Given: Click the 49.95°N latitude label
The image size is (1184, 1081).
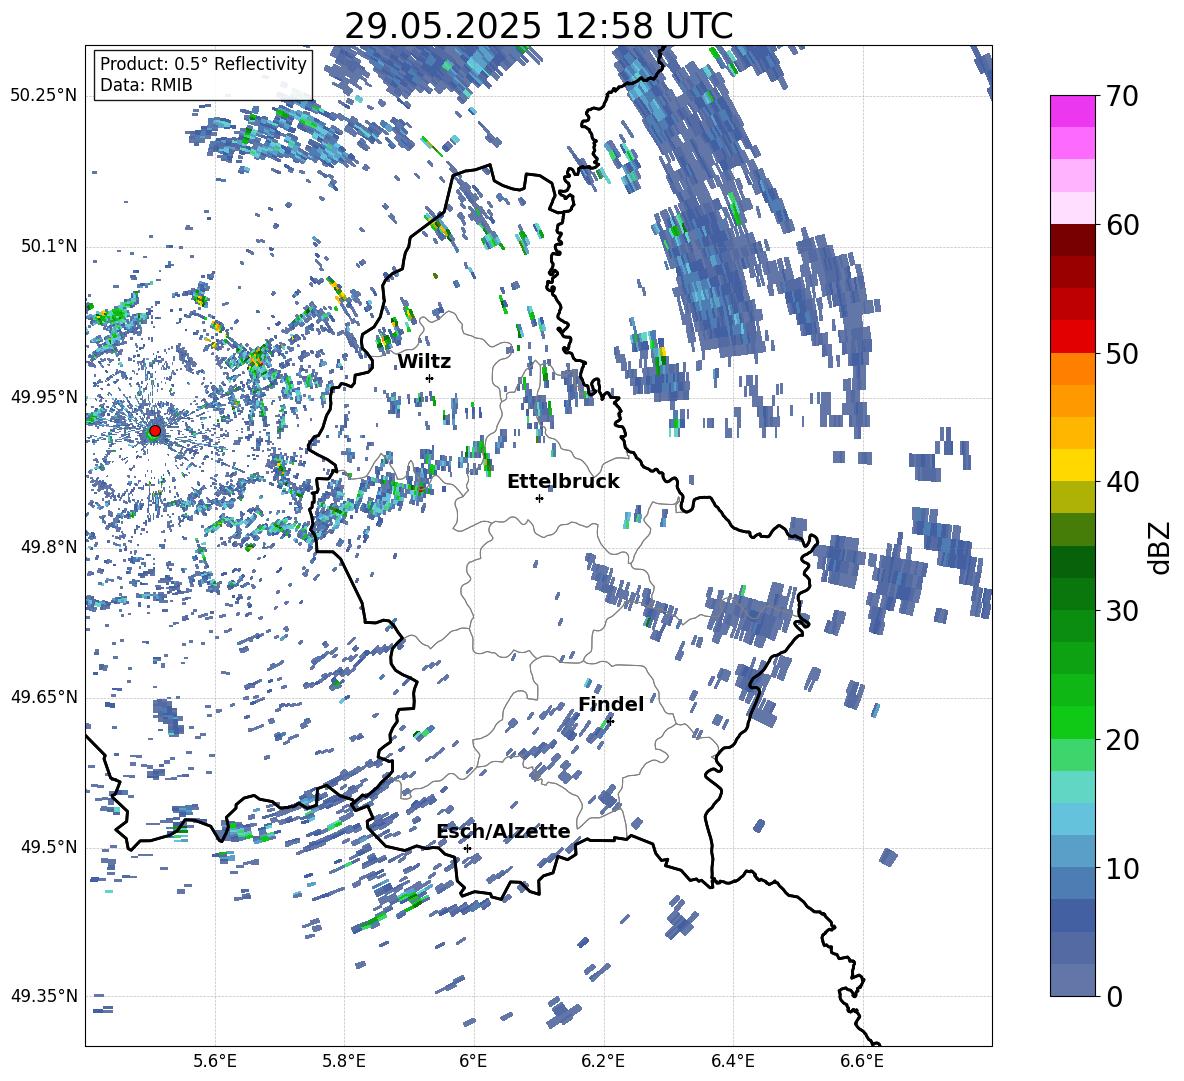Looking at the screenshot, I should (x=44, y=397).
